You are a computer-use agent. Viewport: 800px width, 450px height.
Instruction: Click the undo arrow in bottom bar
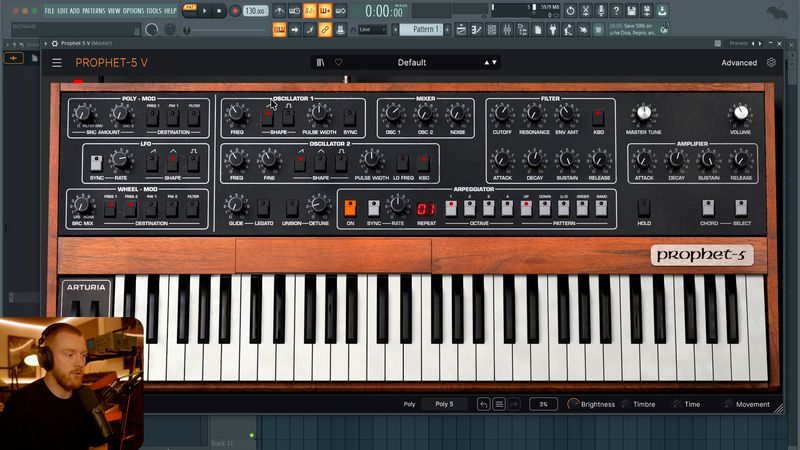point(483,404)
